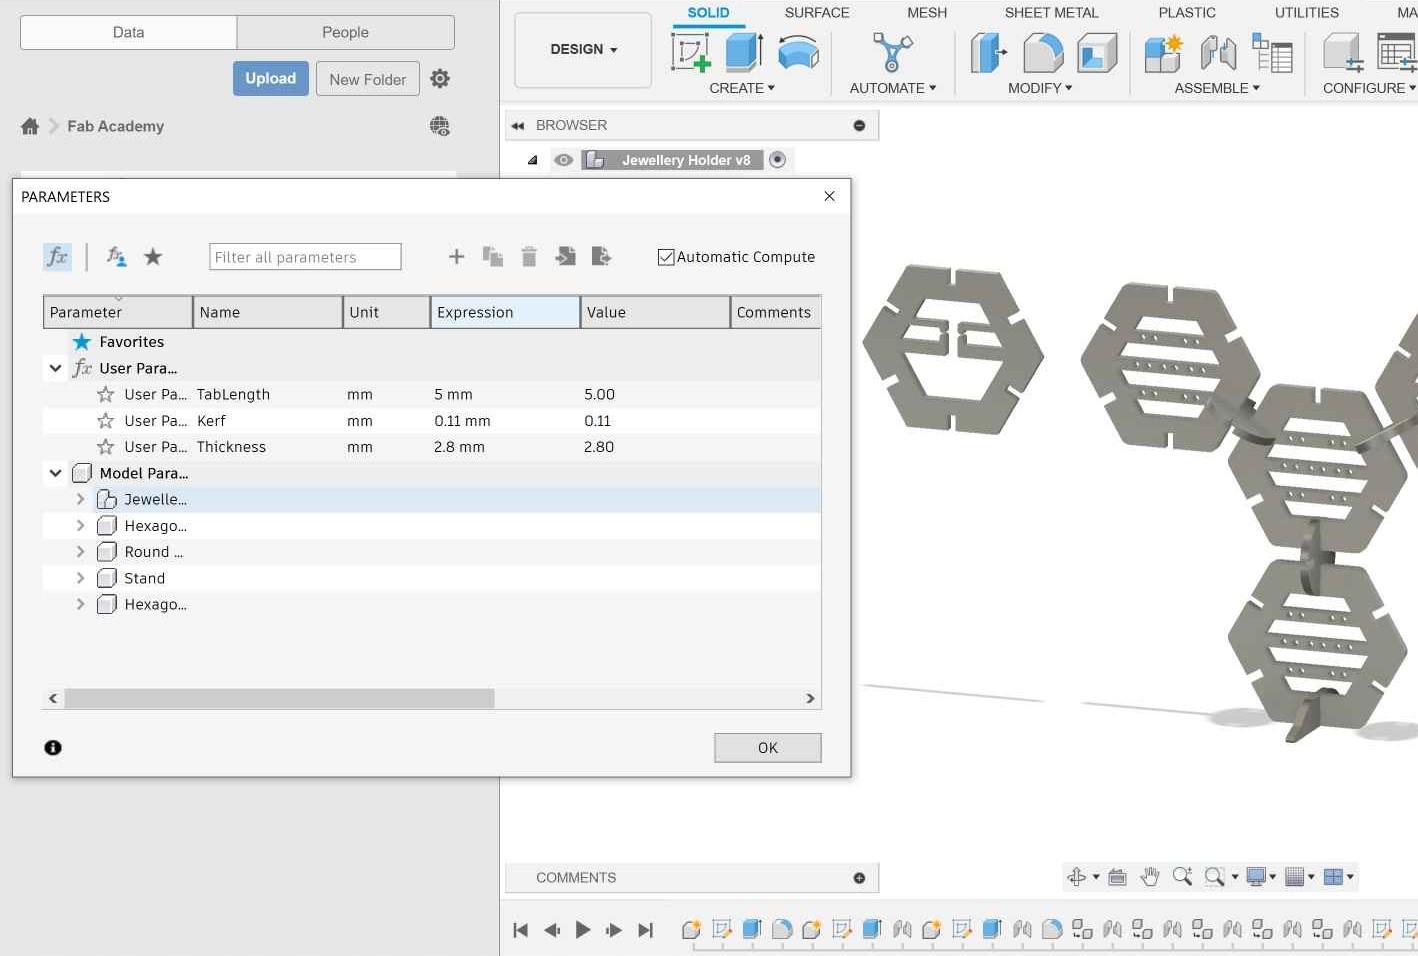Toggle visibility eye of Jewellery Holder v8
The image size is (1418, 956).
point(564,160)
